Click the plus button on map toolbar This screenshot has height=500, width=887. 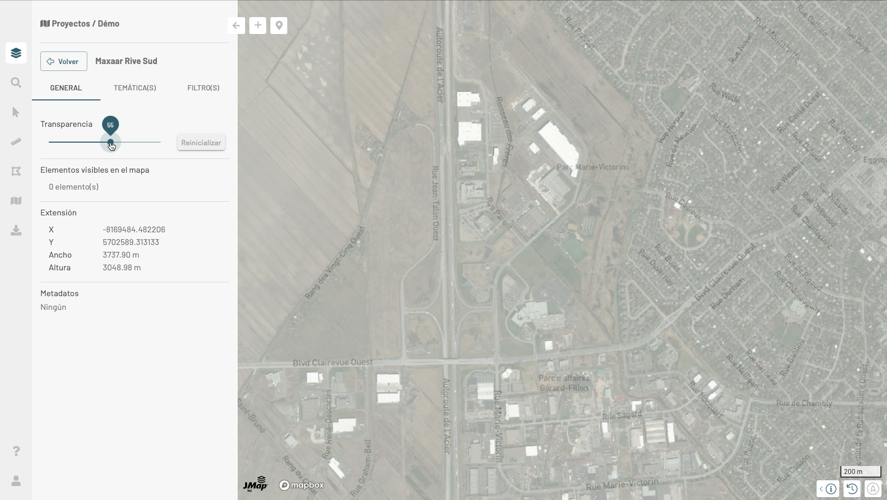258,25
